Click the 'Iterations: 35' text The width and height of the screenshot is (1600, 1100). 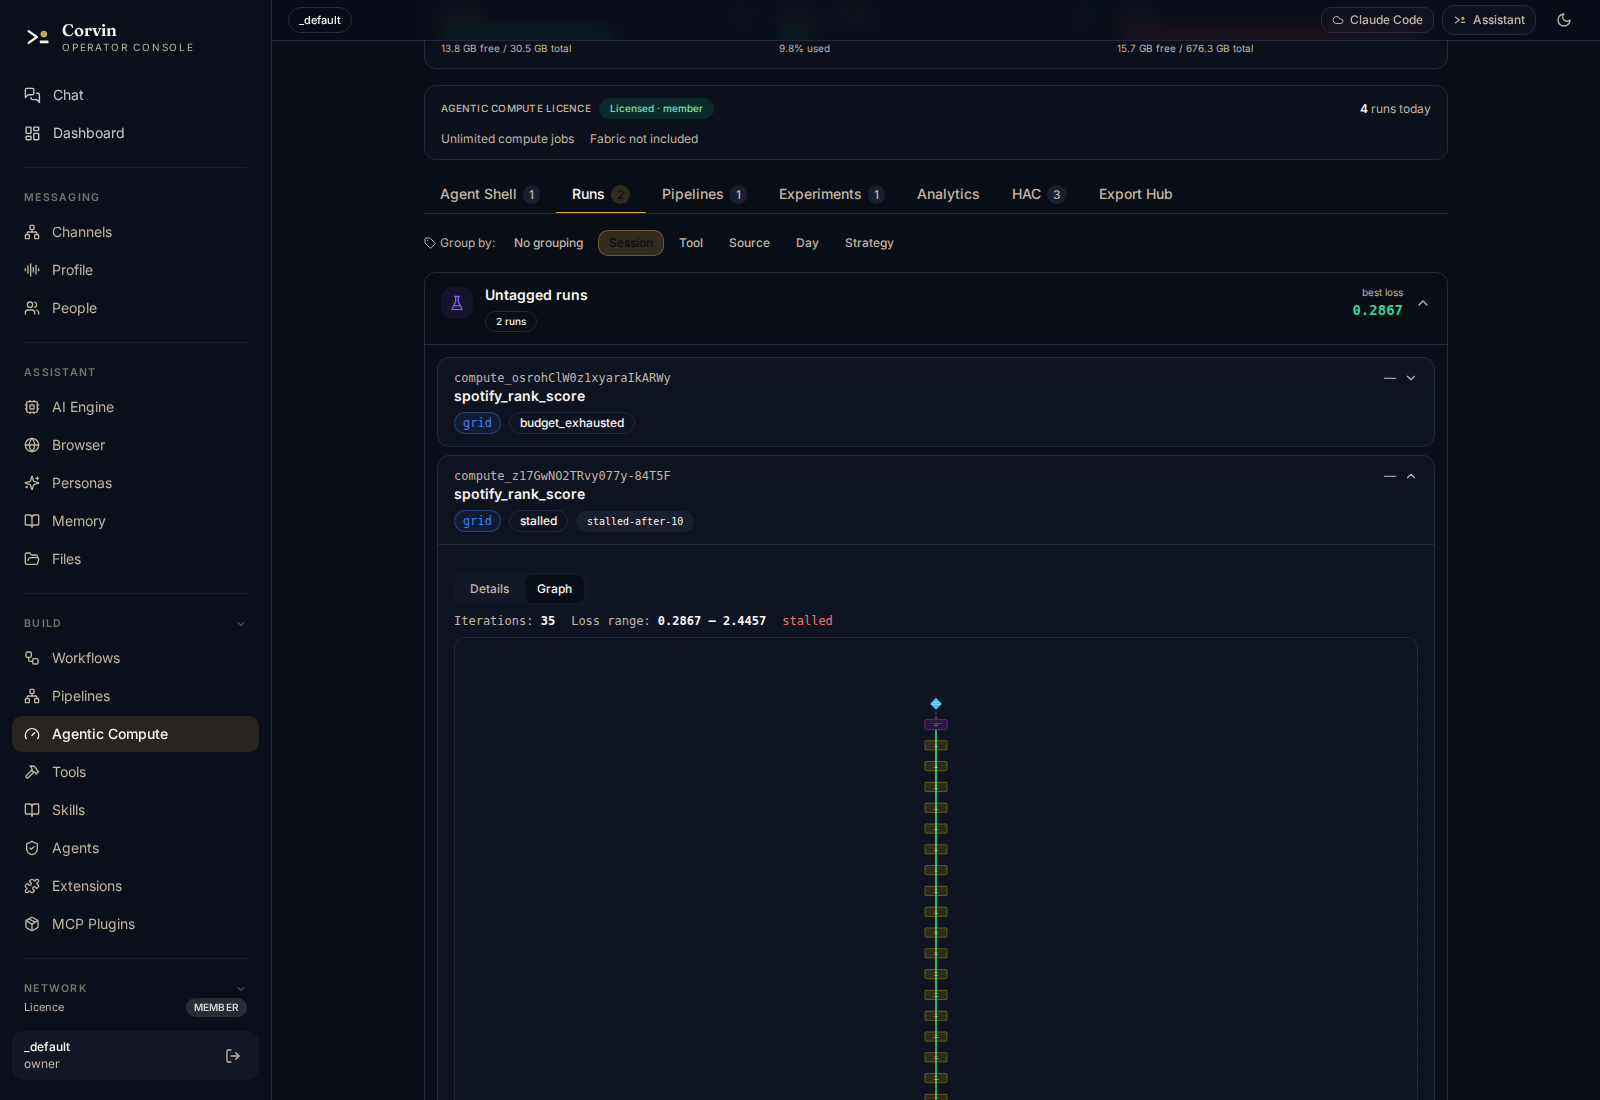coord(504,621)
